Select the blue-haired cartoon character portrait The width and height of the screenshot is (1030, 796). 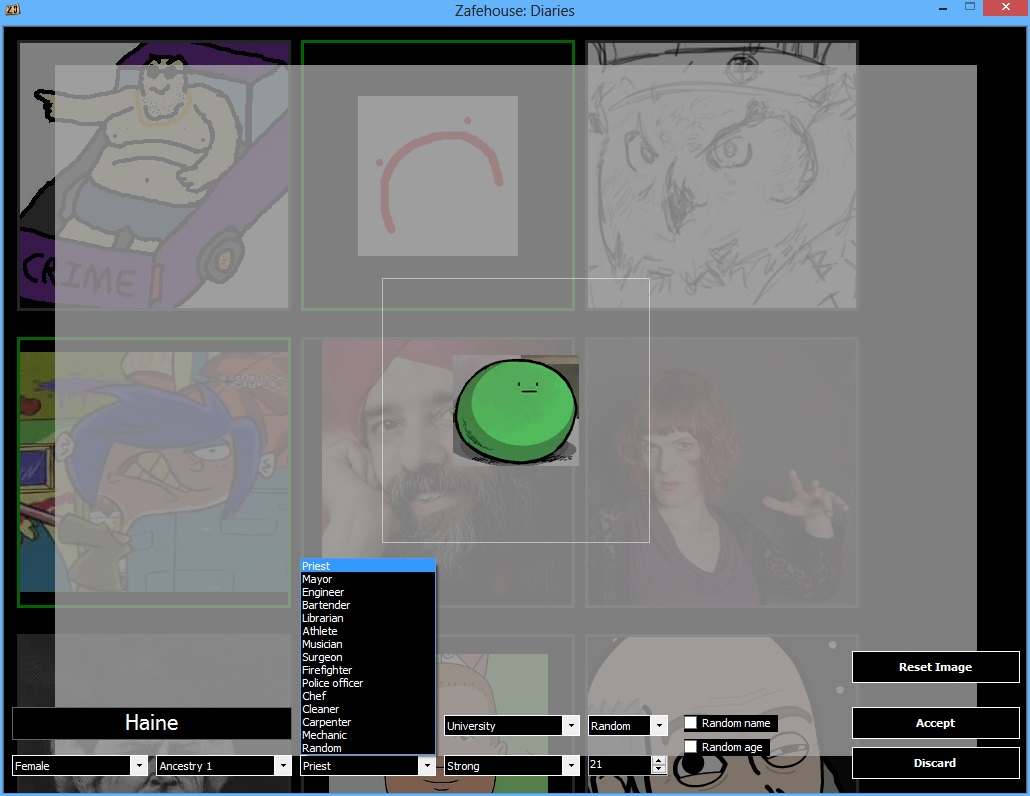click(154, 472)
